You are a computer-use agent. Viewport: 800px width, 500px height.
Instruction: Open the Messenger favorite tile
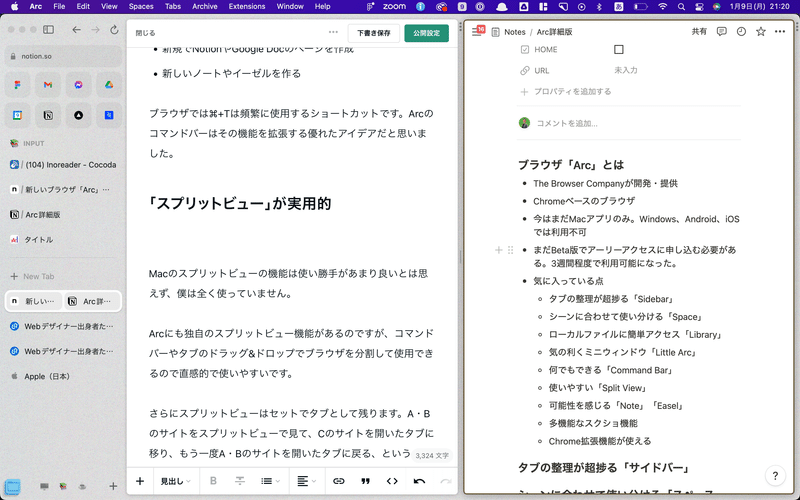pyautogui.click(x=78, y=85)
